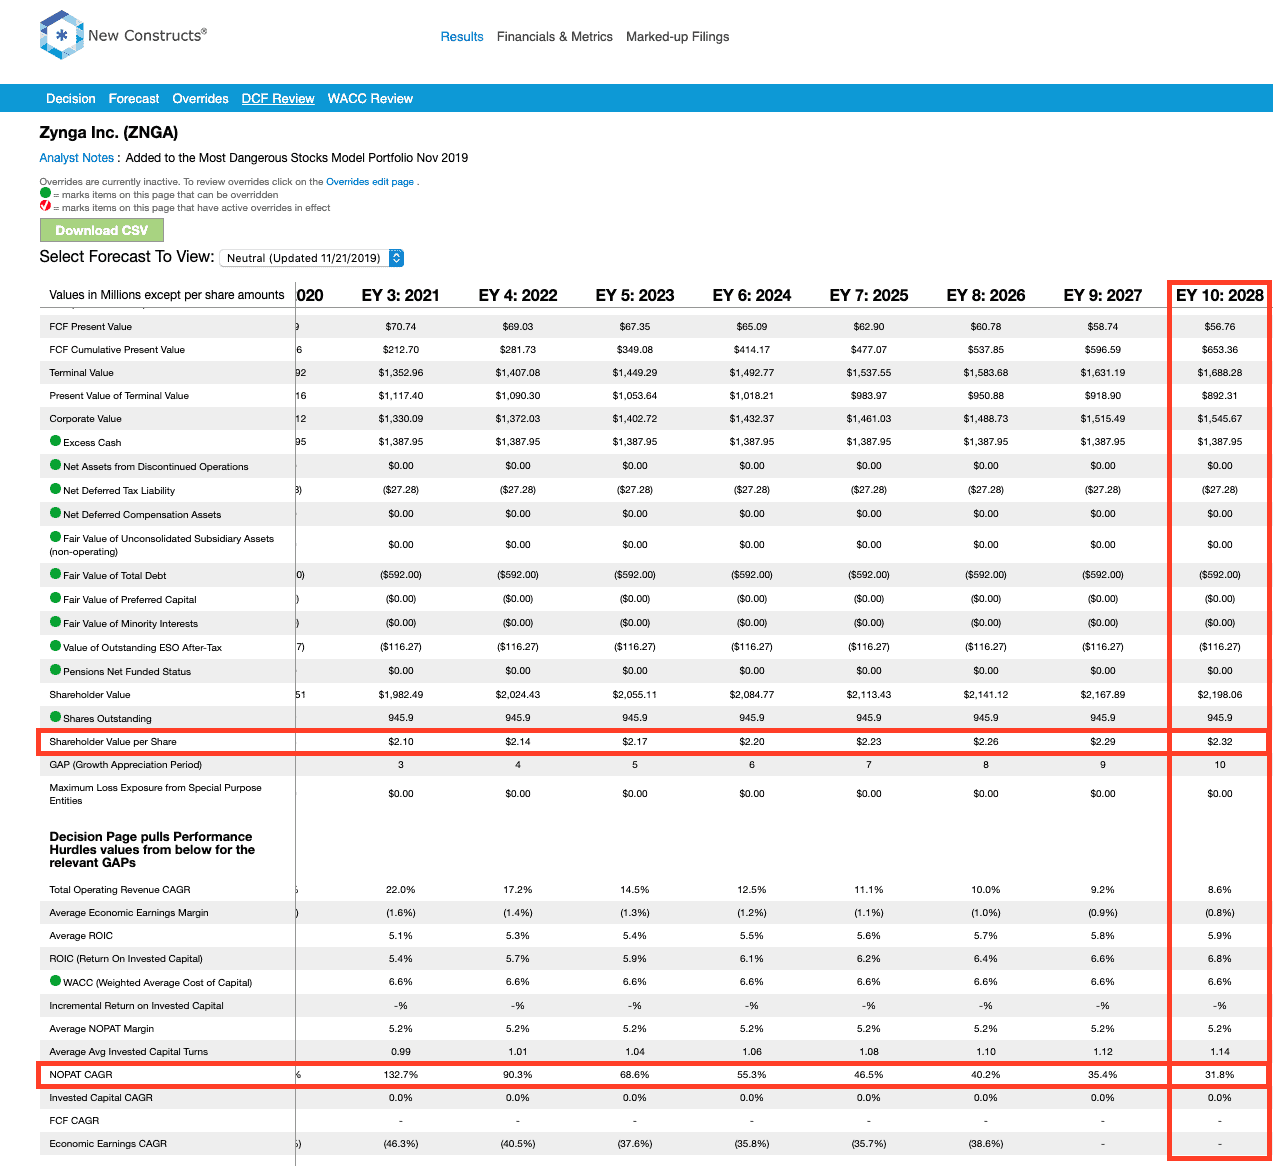This screenshot has width=1273, height=1166.
Task: Click the red active-override legend icon
Action: [x=45, y=206]
